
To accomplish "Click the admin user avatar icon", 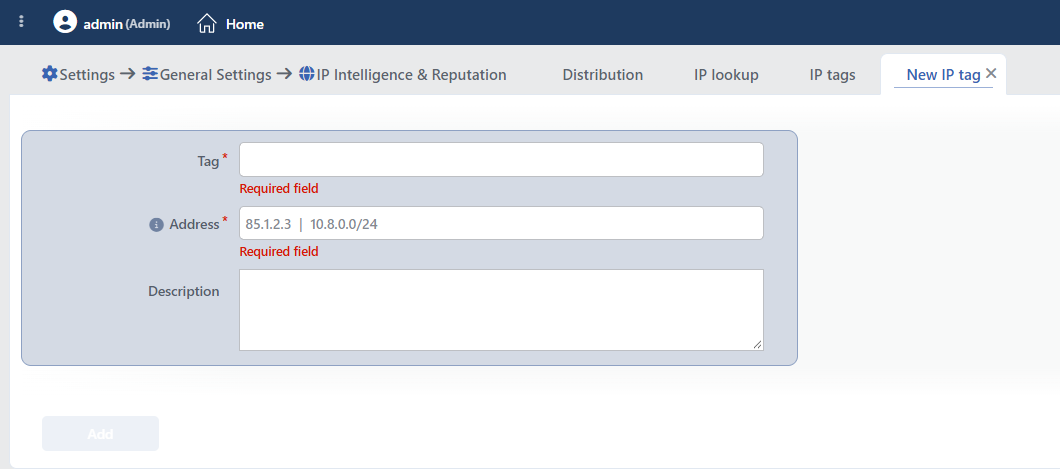I will click(x=65, y=22).
